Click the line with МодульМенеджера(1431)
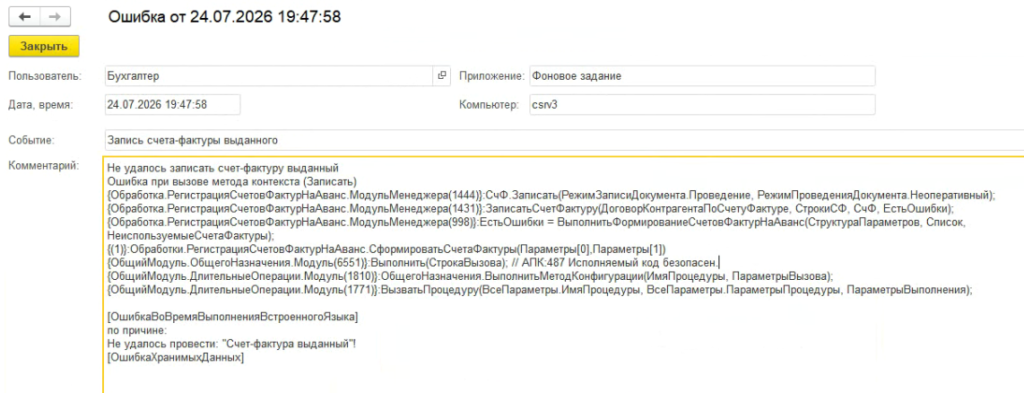 pos(531,208)
